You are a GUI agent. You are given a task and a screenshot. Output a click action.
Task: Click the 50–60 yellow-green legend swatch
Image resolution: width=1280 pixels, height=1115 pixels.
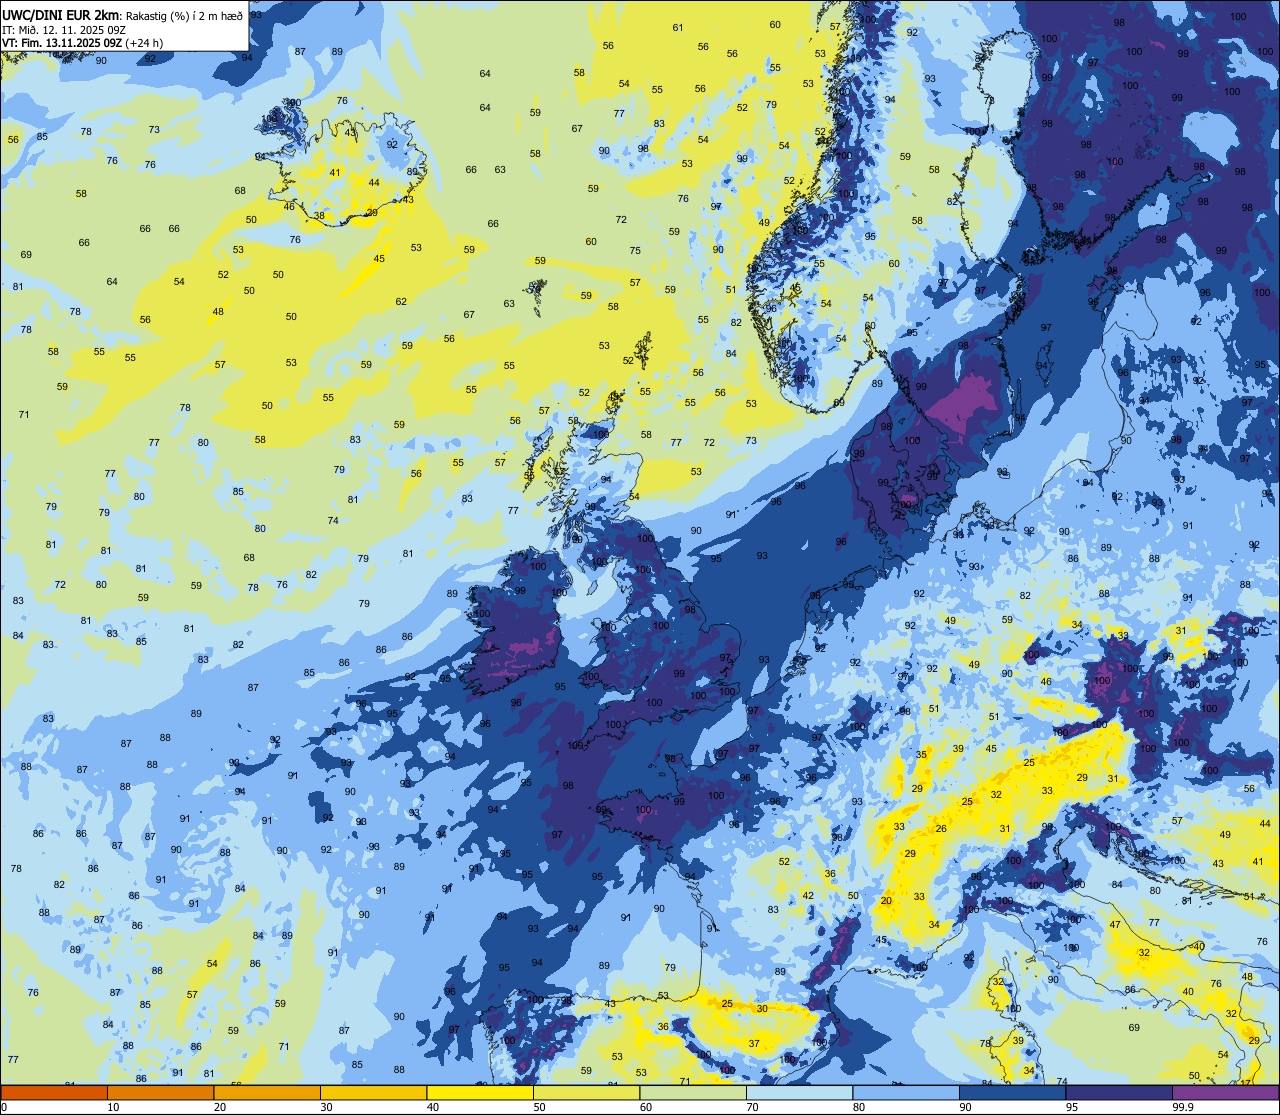(586, 1092)
